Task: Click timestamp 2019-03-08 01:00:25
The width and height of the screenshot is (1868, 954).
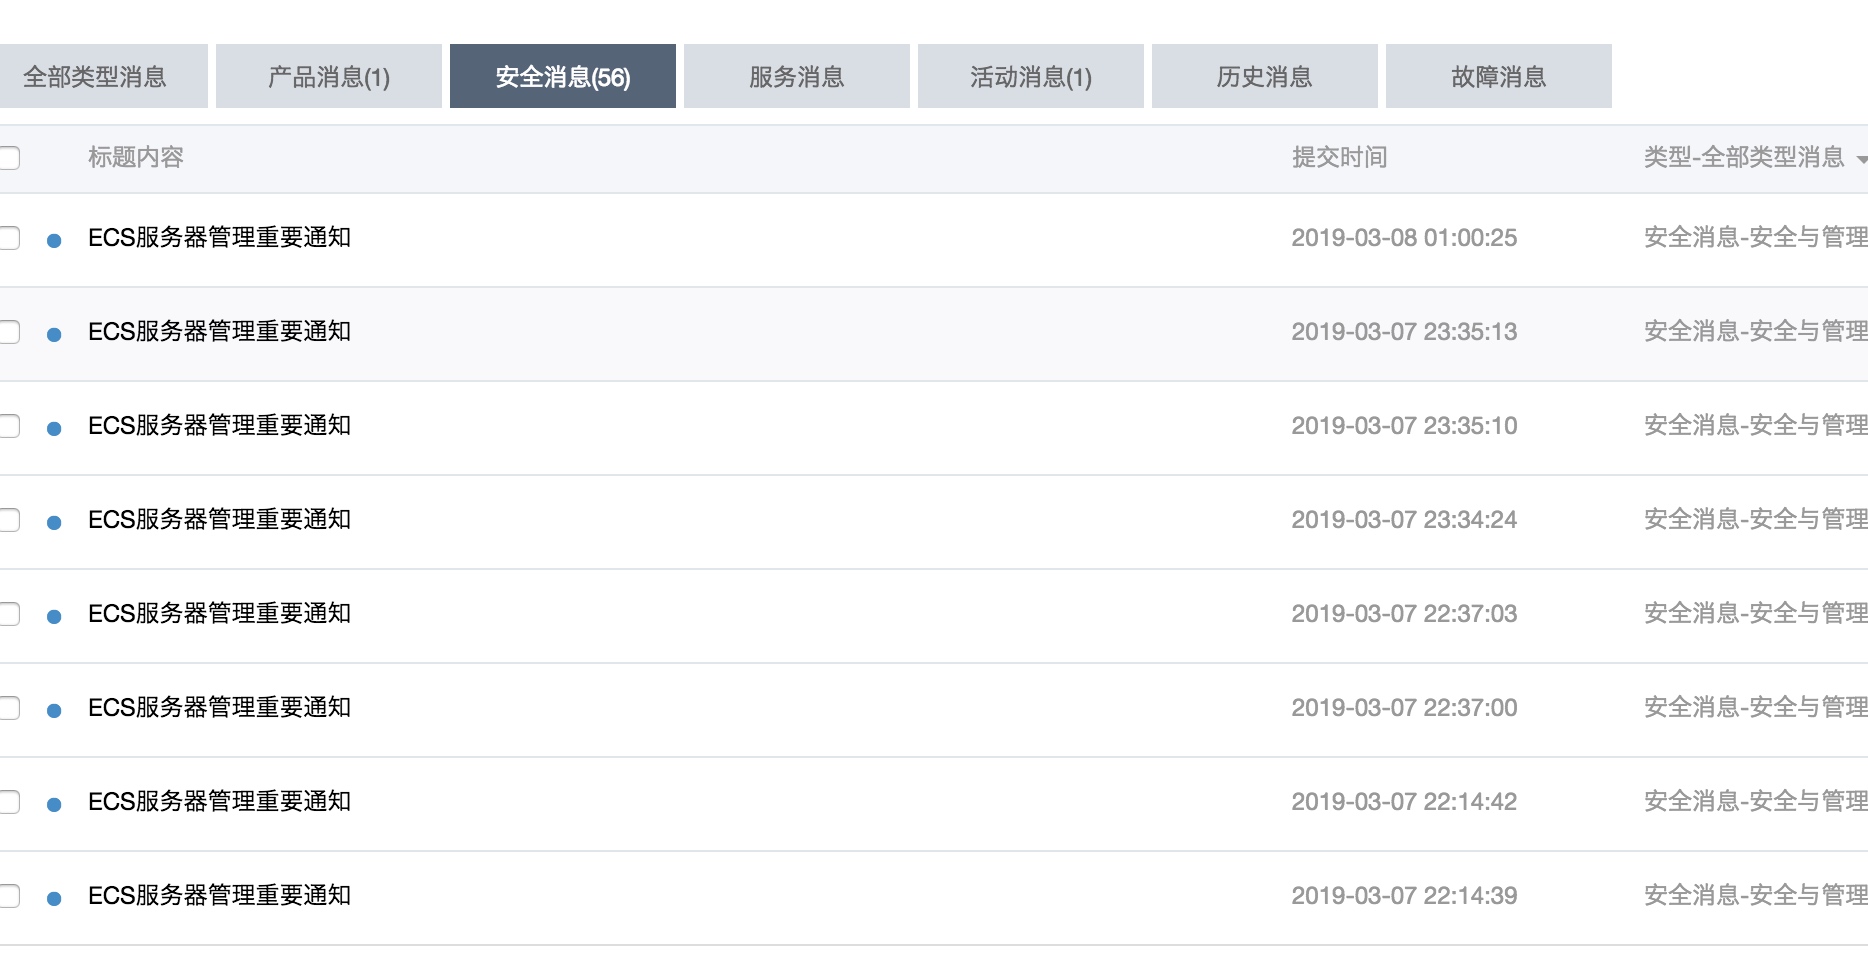Action: coord(1404,238)
